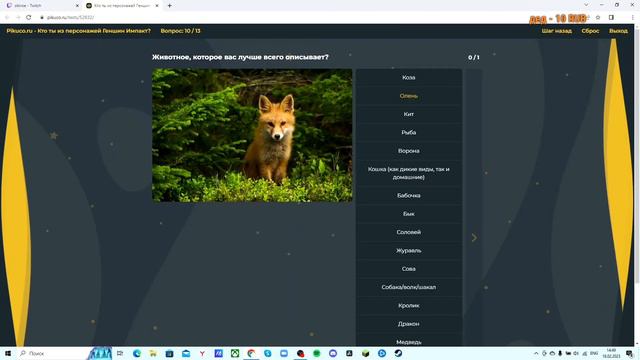The width and height of the screenshot is (640, 360).
Task: Open the Chrome three-dot menu
Action: (633, 18)
